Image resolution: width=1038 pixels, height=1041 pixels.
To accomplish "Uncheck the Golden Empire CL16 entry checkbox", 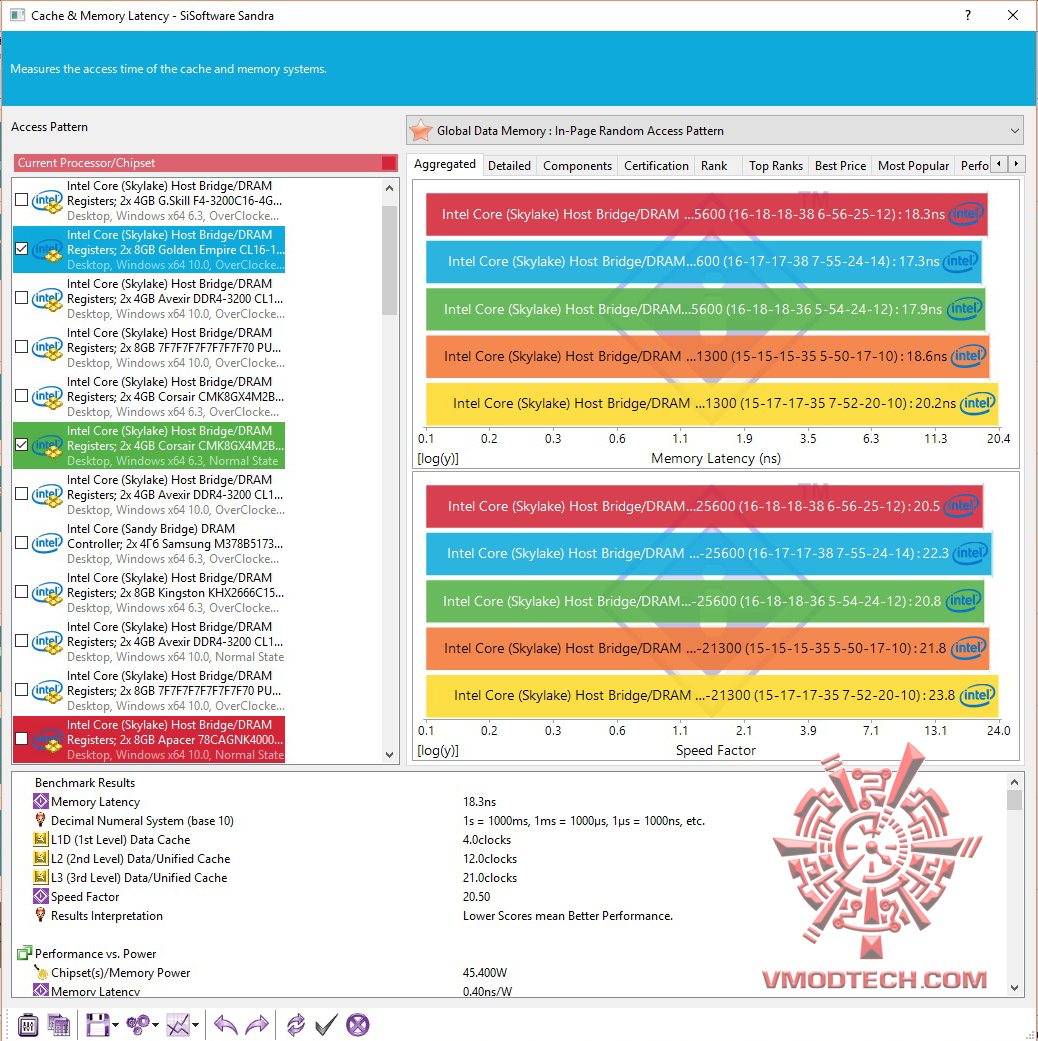I will click(21, 249).
